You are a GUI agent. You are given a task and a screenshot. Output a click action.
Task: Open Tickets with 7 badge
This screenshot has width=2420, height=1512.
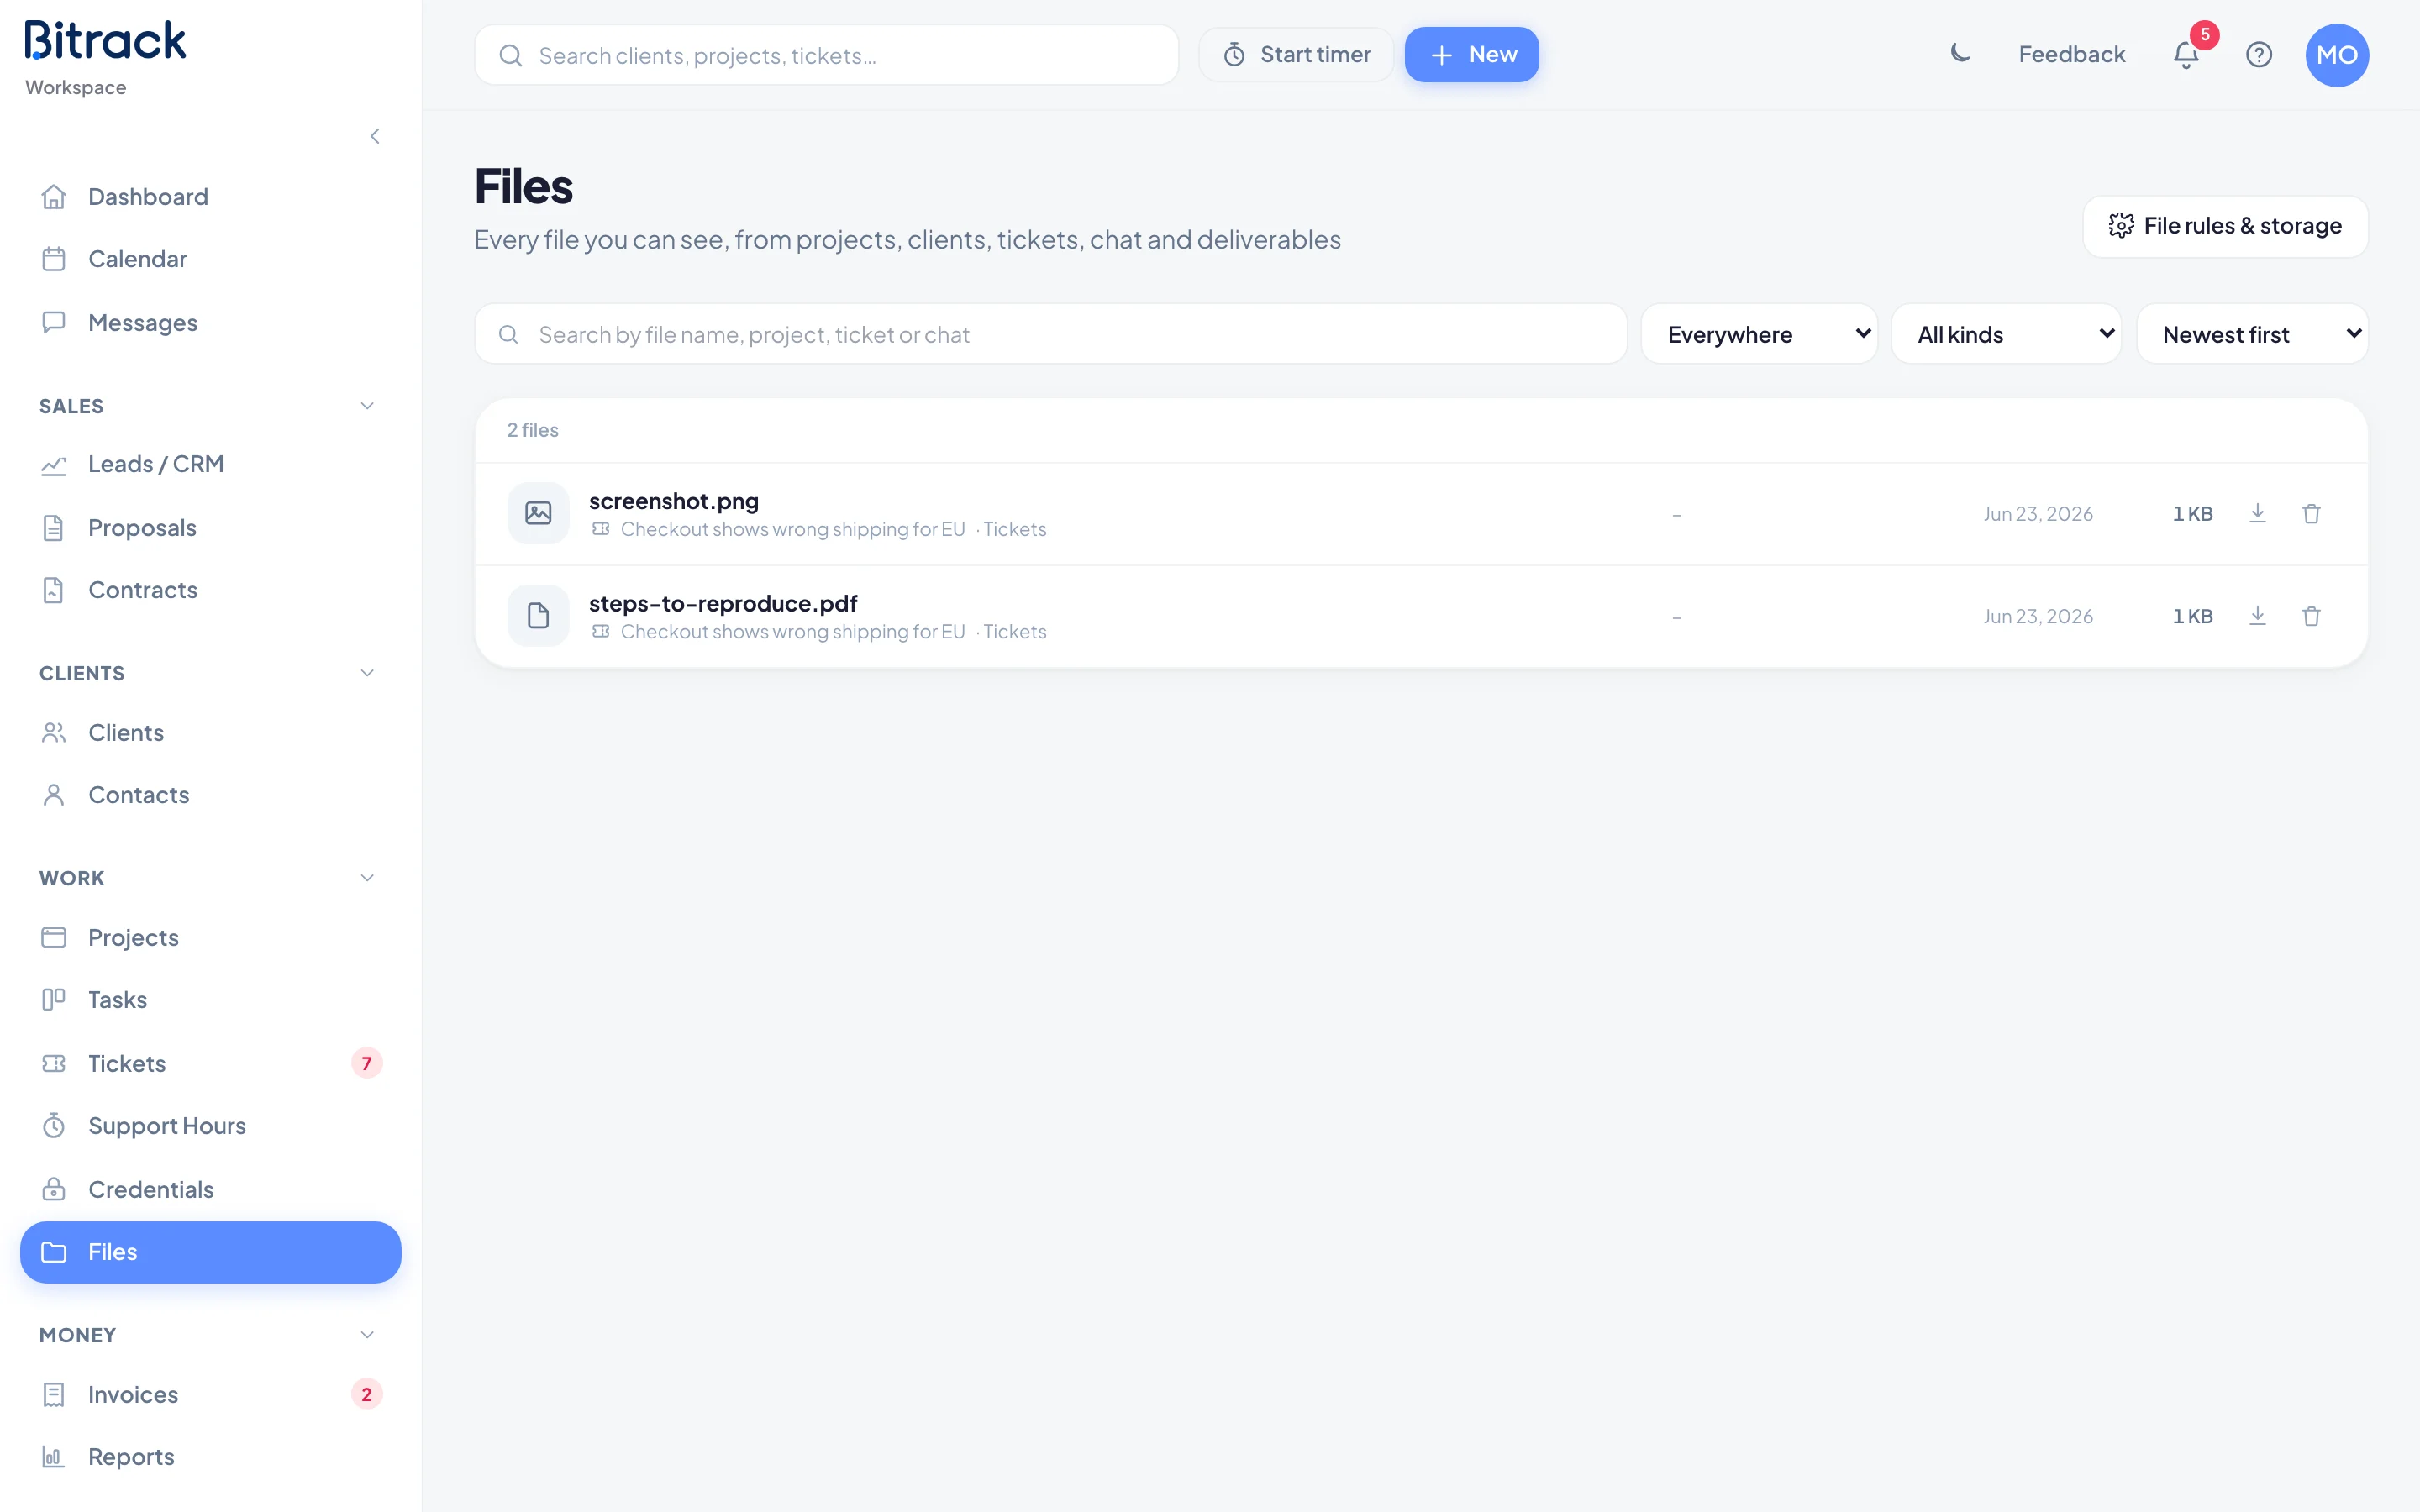(x=210, y=1063)
